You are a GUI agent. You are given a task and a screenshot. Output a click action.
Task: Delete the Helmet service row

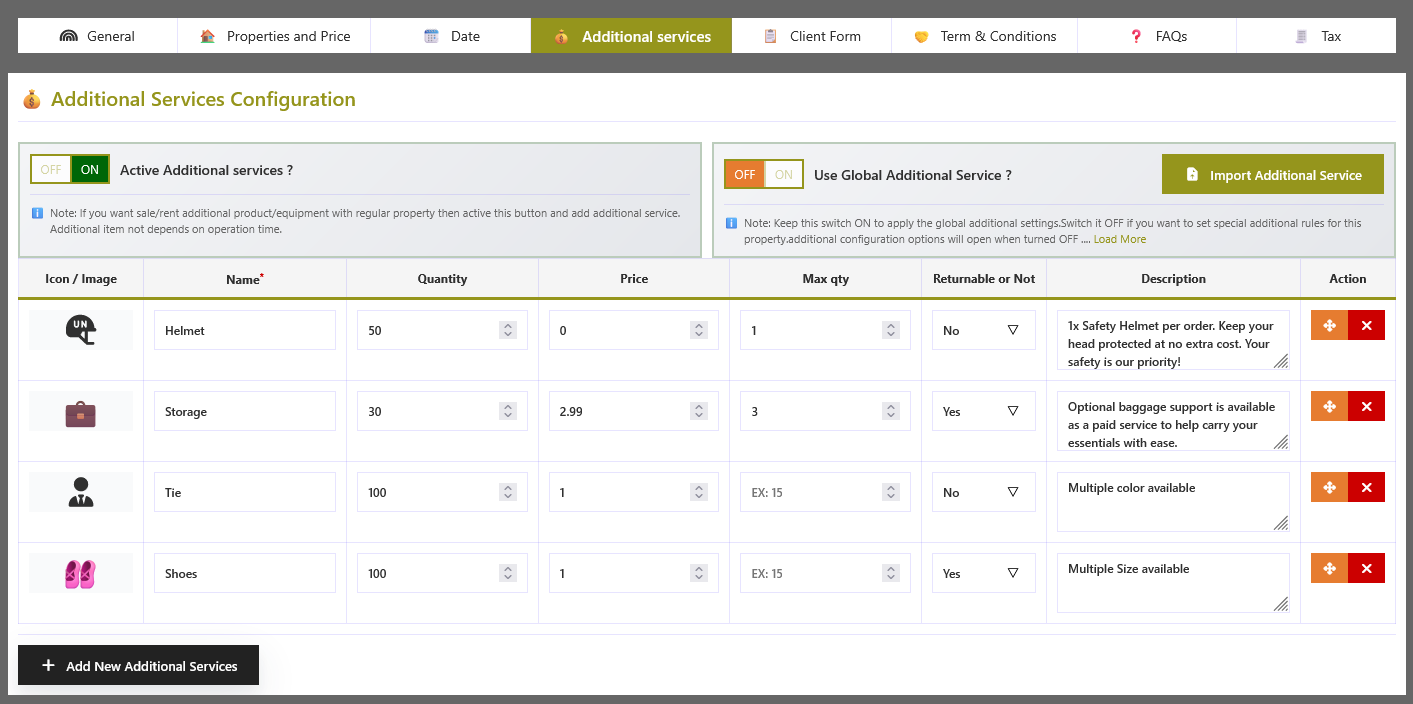click(1366, 325)
